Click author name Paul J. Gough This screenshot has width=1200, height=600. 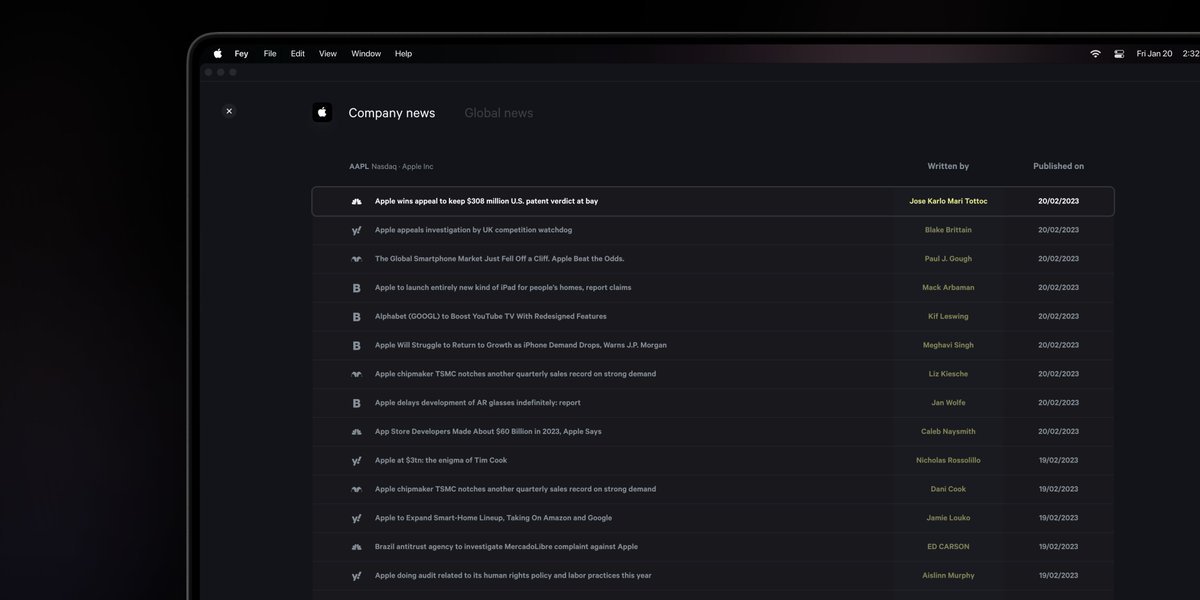coord(948,259)
